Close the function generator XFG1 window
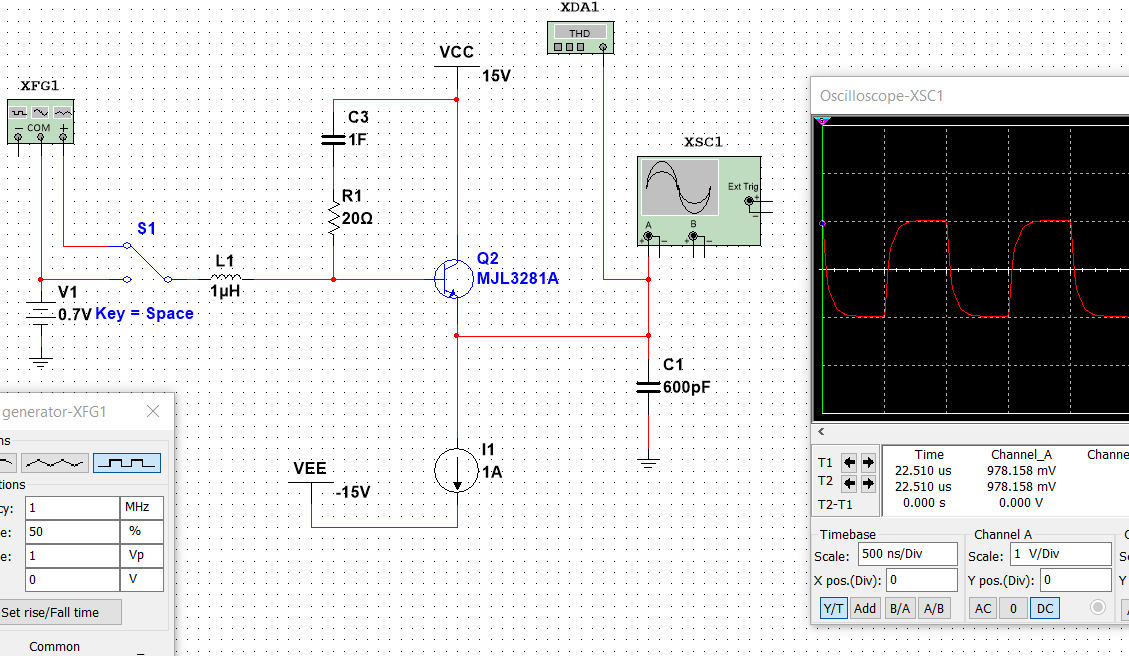Image resolution: width=1129 pixels, height=656 pixels. (153, 411)
